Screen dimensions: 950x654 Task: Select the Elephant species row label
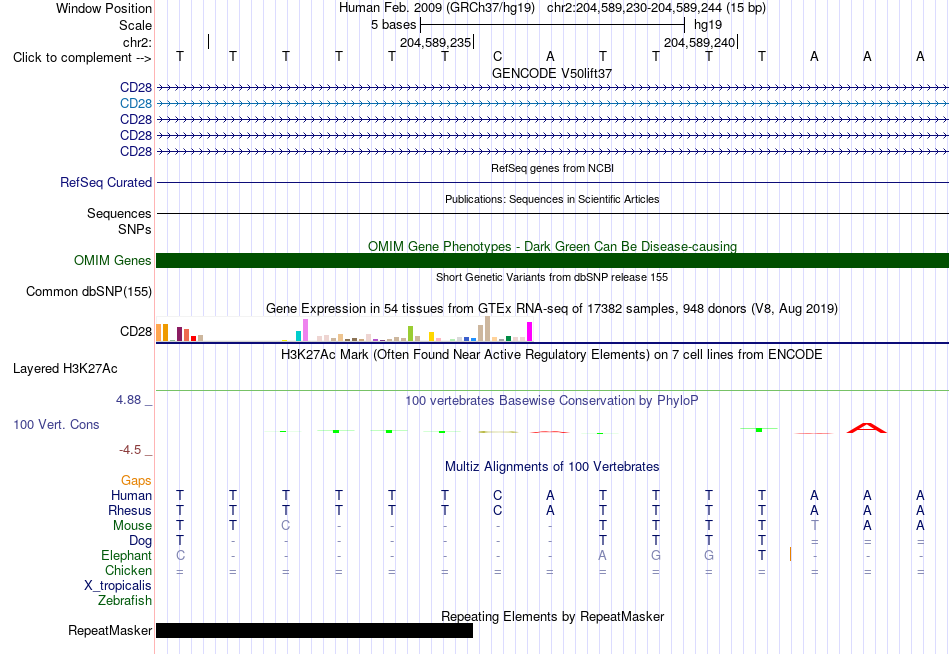pos(126,556)
